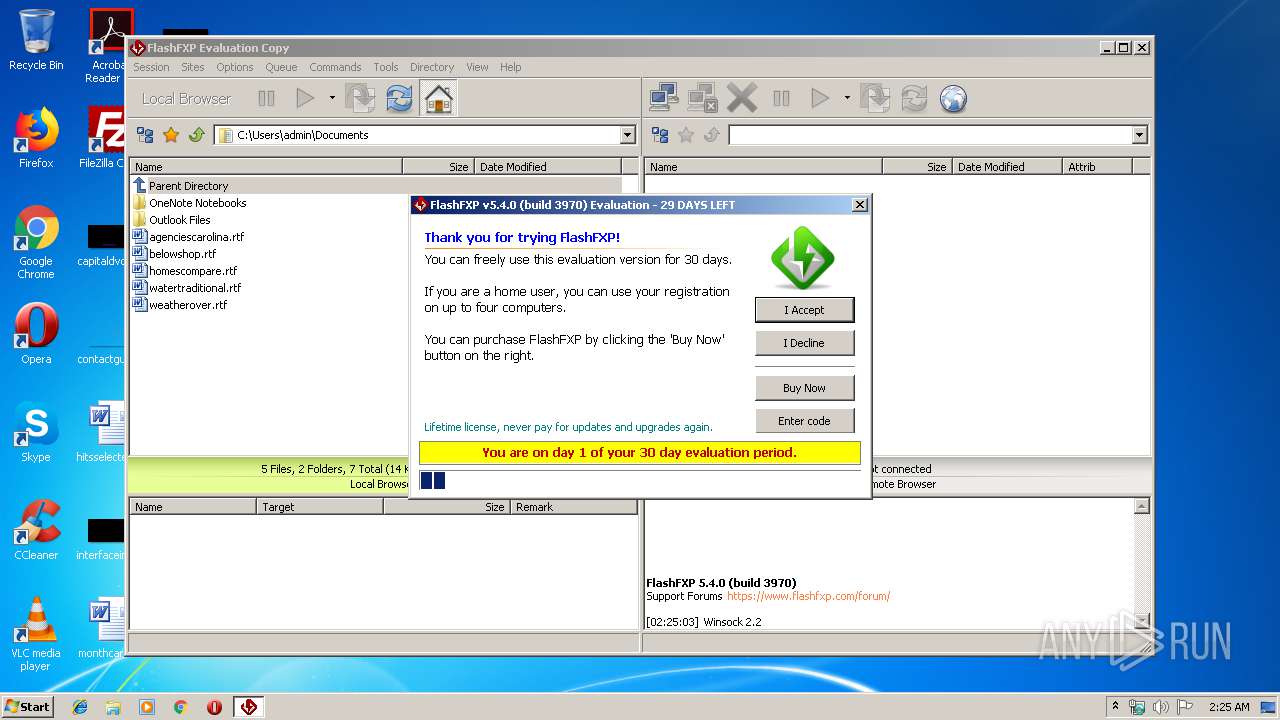
Task: Click the Windows Start button
Action: (27, 706)
